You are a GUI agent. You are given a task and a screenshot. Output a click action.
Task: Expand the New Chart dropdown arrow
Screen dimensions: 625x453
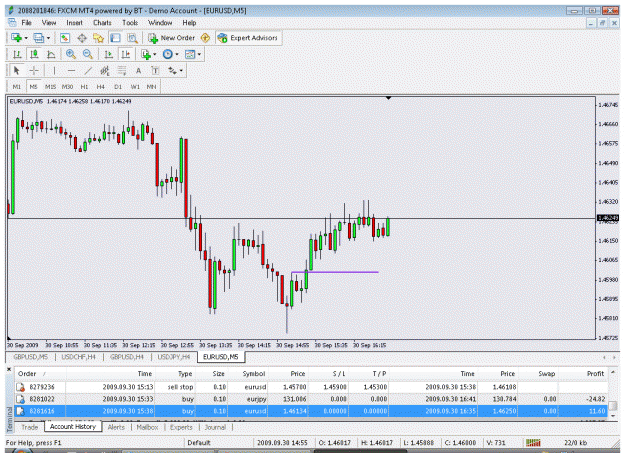coord(26,38)
